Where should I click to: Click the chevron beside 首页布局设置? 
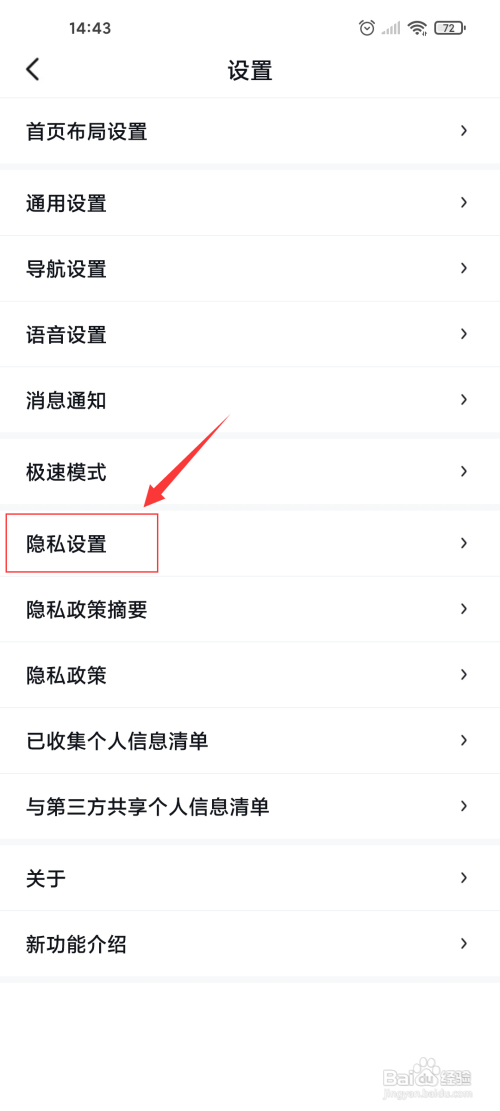click(x=464, y=130)
